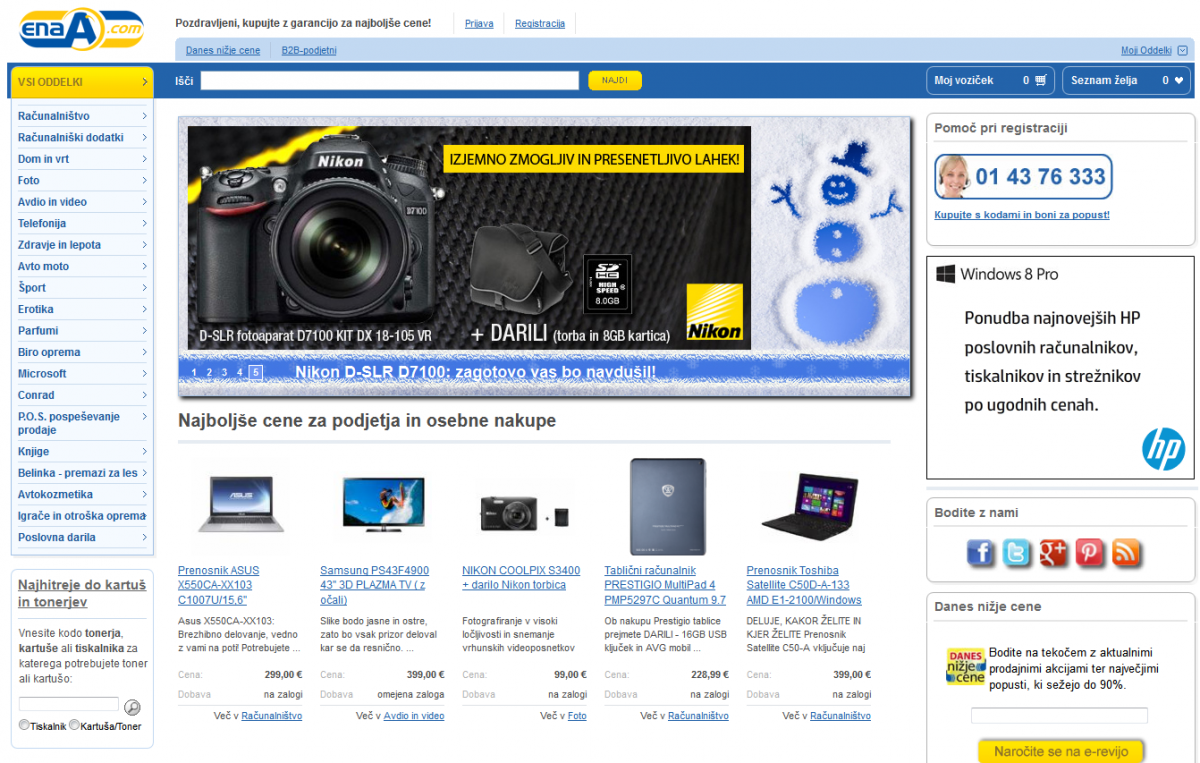Open the Poslovna darila category
Image resolution: width=1200 pixels, height=763 pixels.
pos(82,538)
